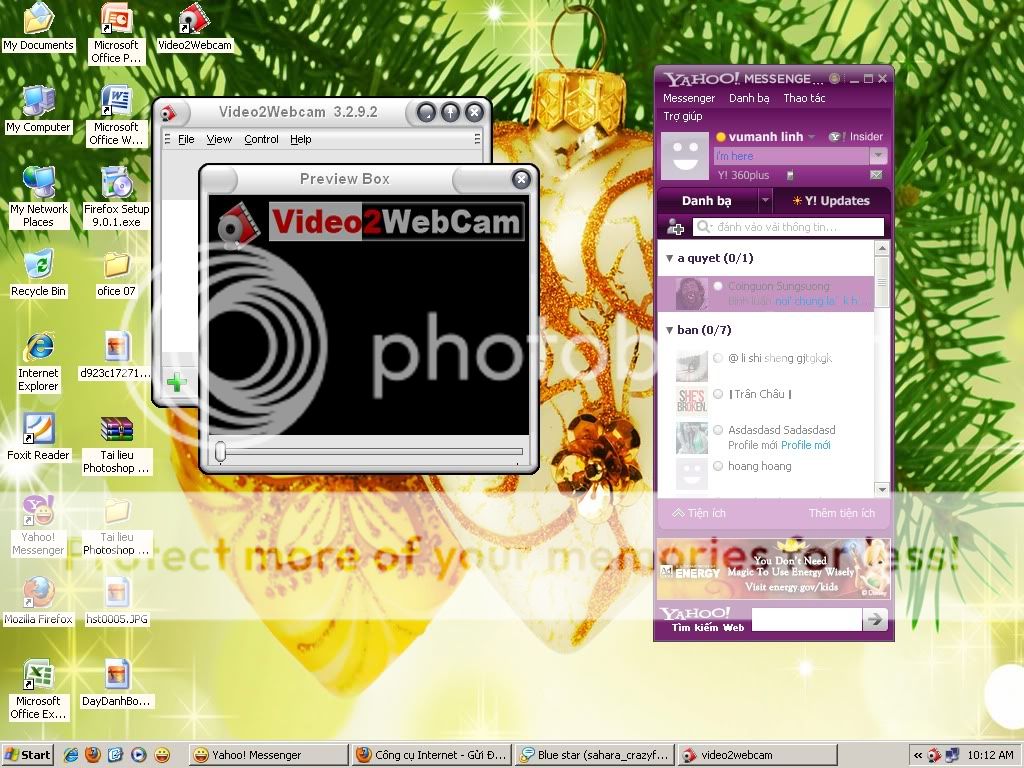Select the DayDanhBo file icon
Viewport: 1024px width, 768px height.
(116, 684)
